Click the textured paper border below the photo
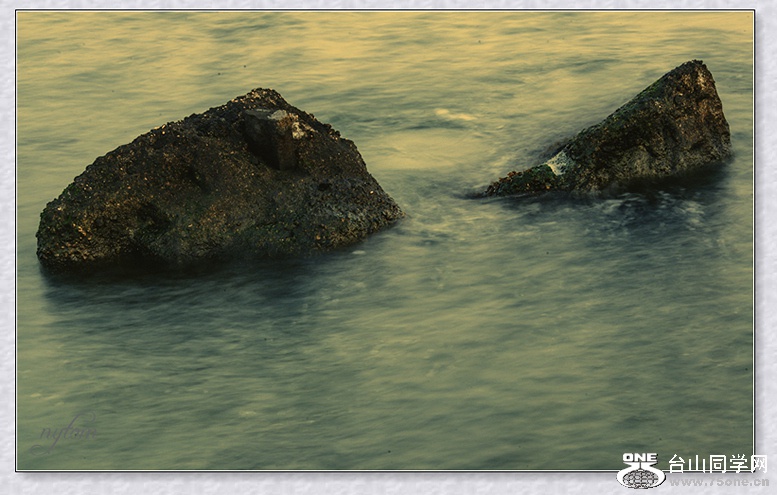This screenshot has width=777, height=495. [300, 483]
